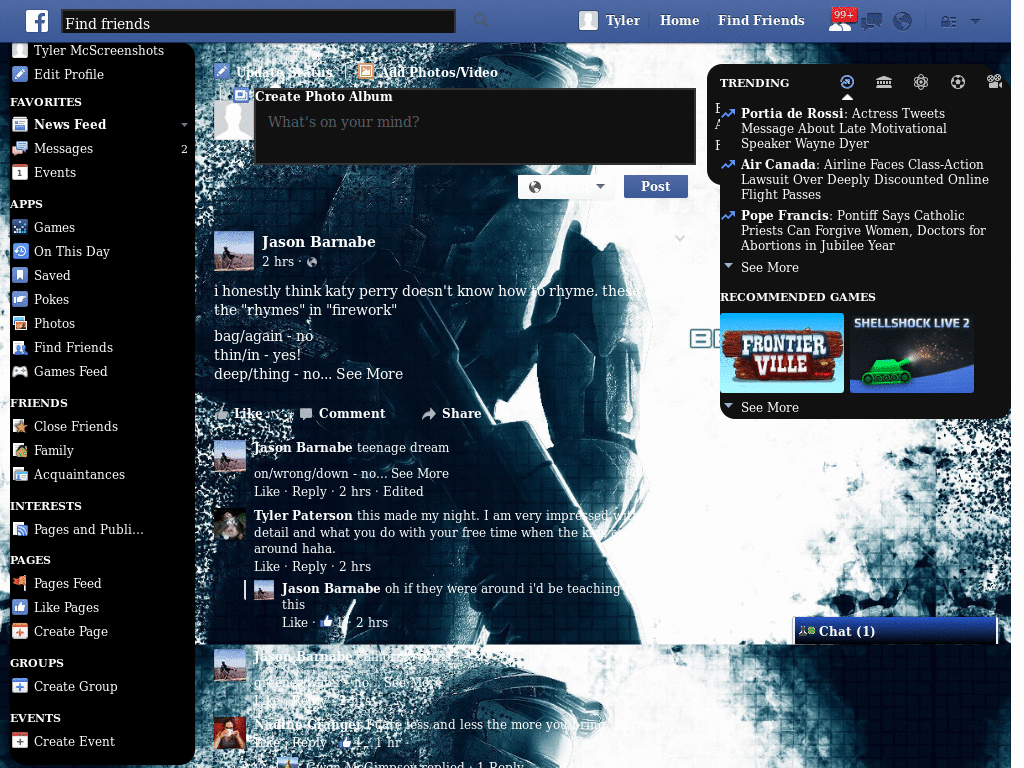Image resolution: width=1024 pixels, height=768 pixels.
Task: Select Science and Technology trending icon
Action: [x=921, y=82]
